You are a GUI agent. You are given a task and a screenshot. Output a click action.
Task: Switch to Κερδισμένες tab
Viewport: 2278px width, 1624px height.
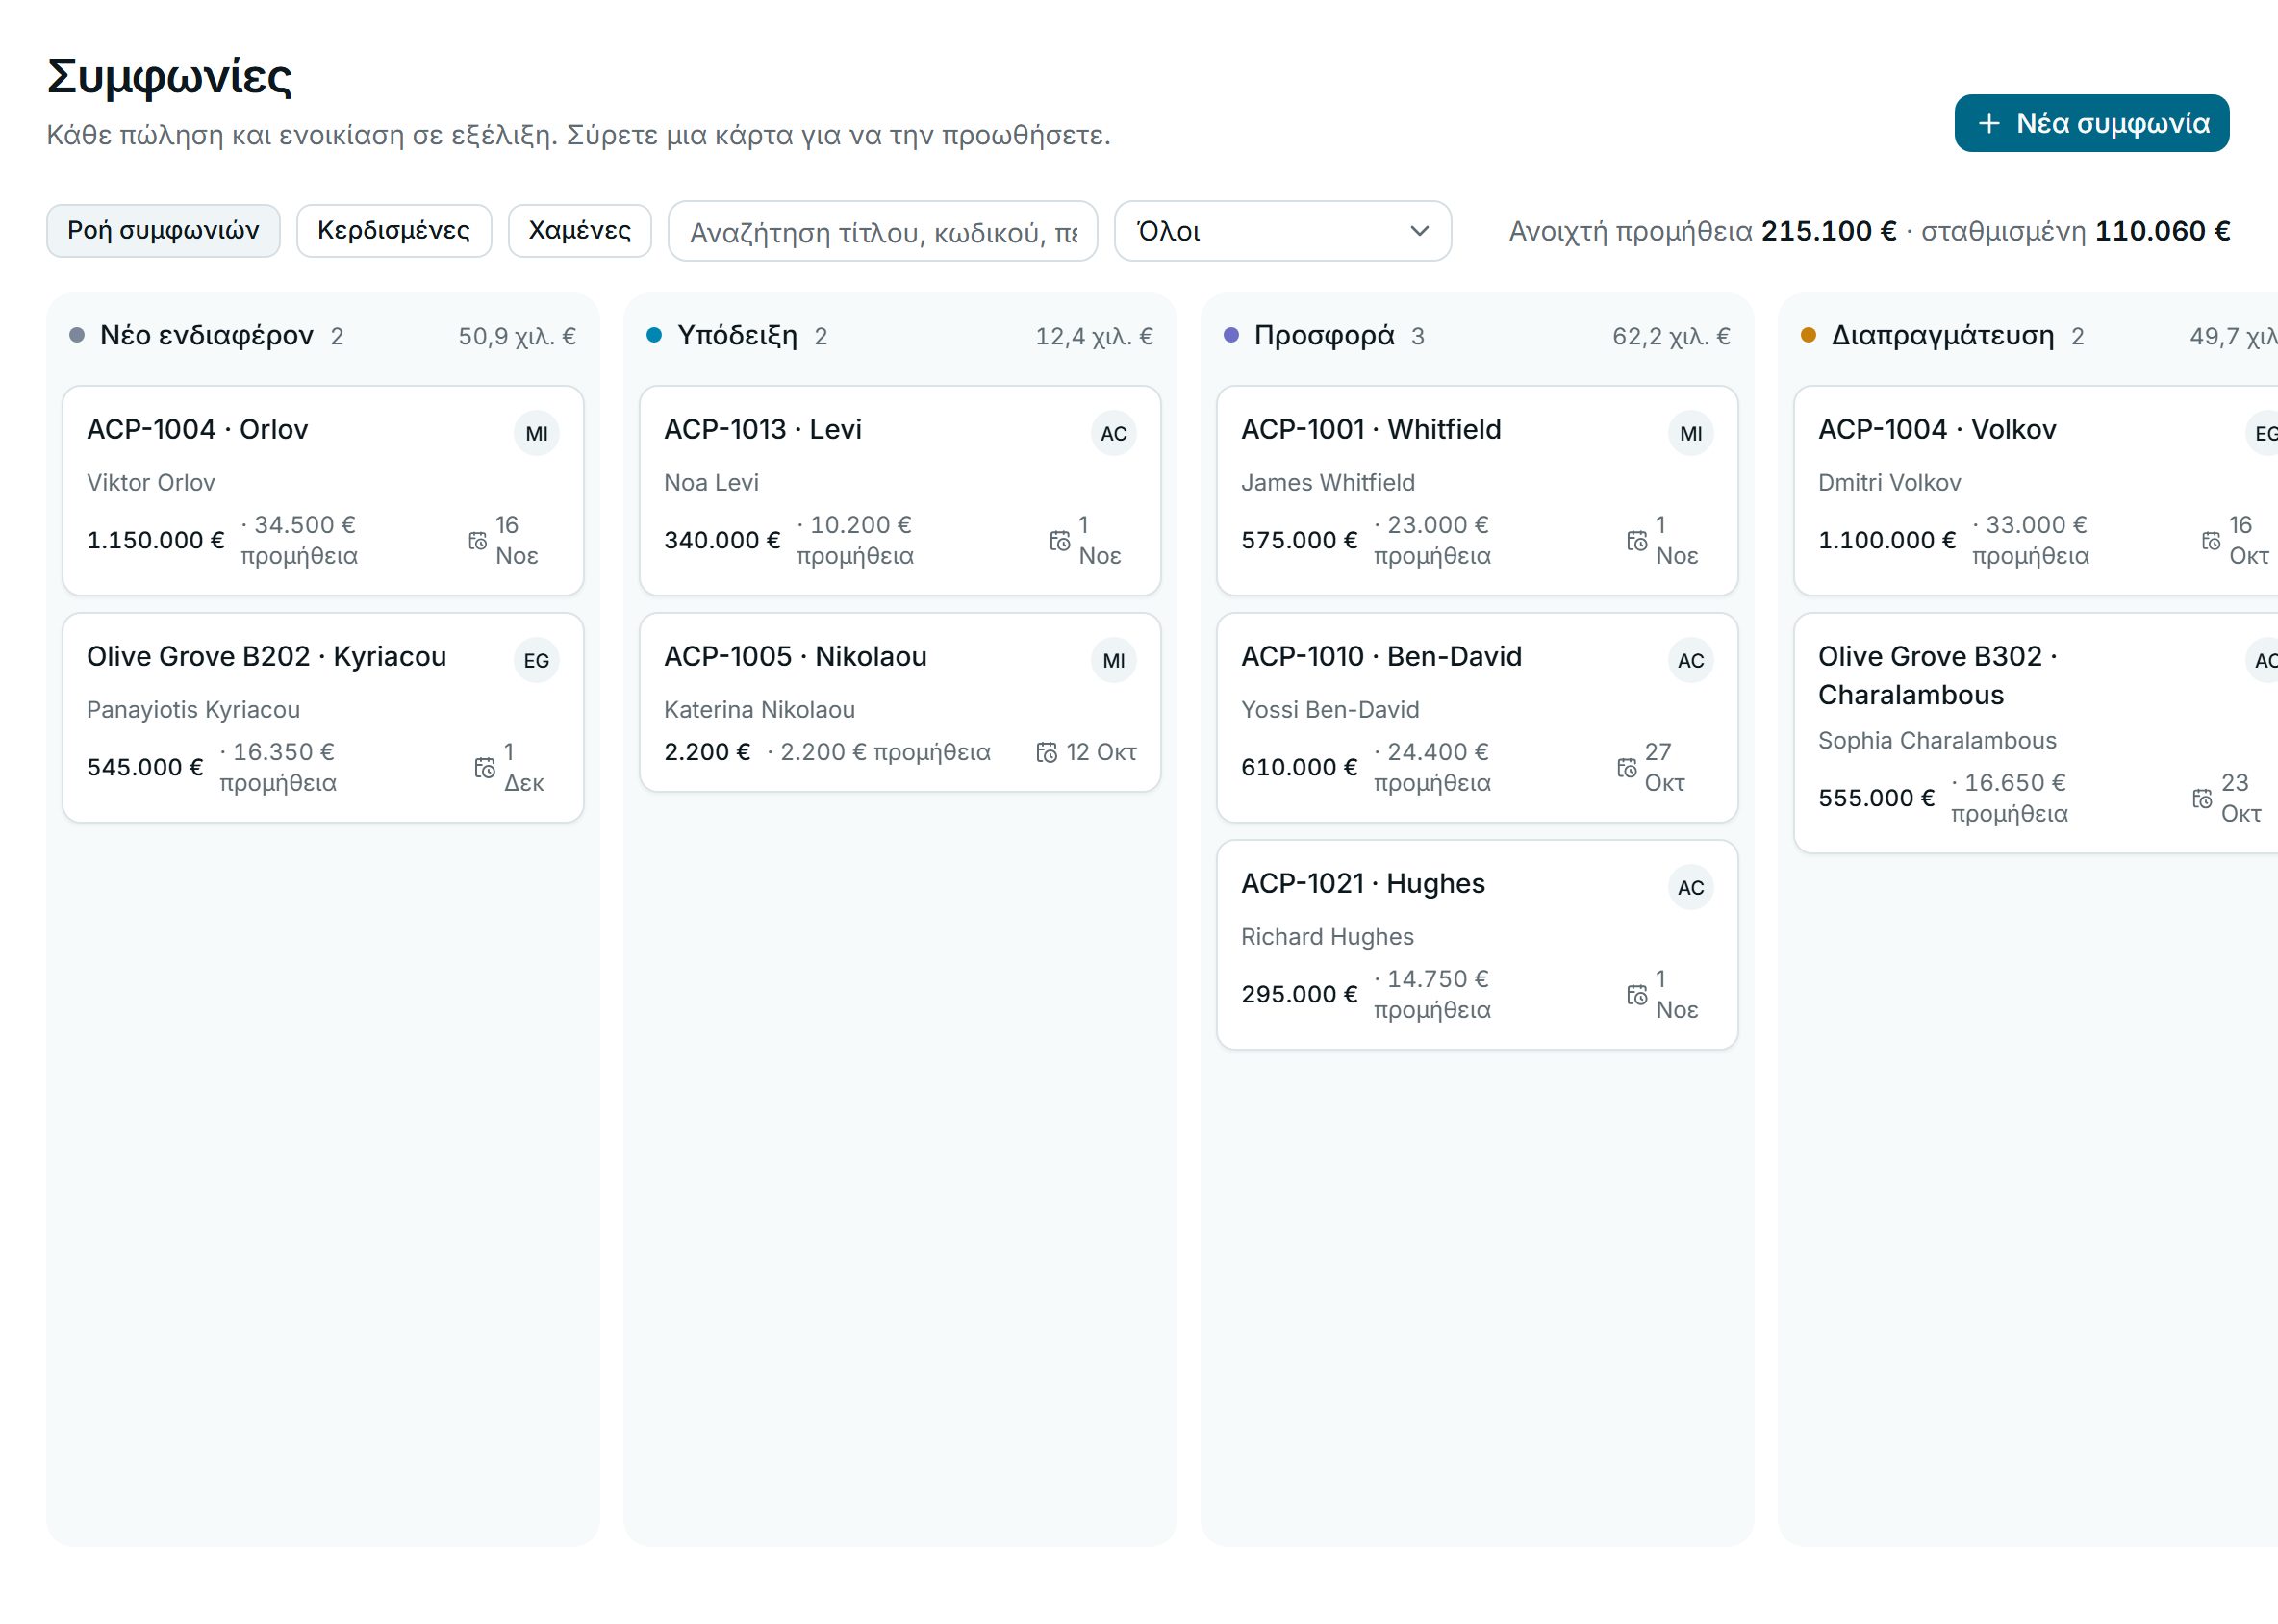[x=394, y=231]
